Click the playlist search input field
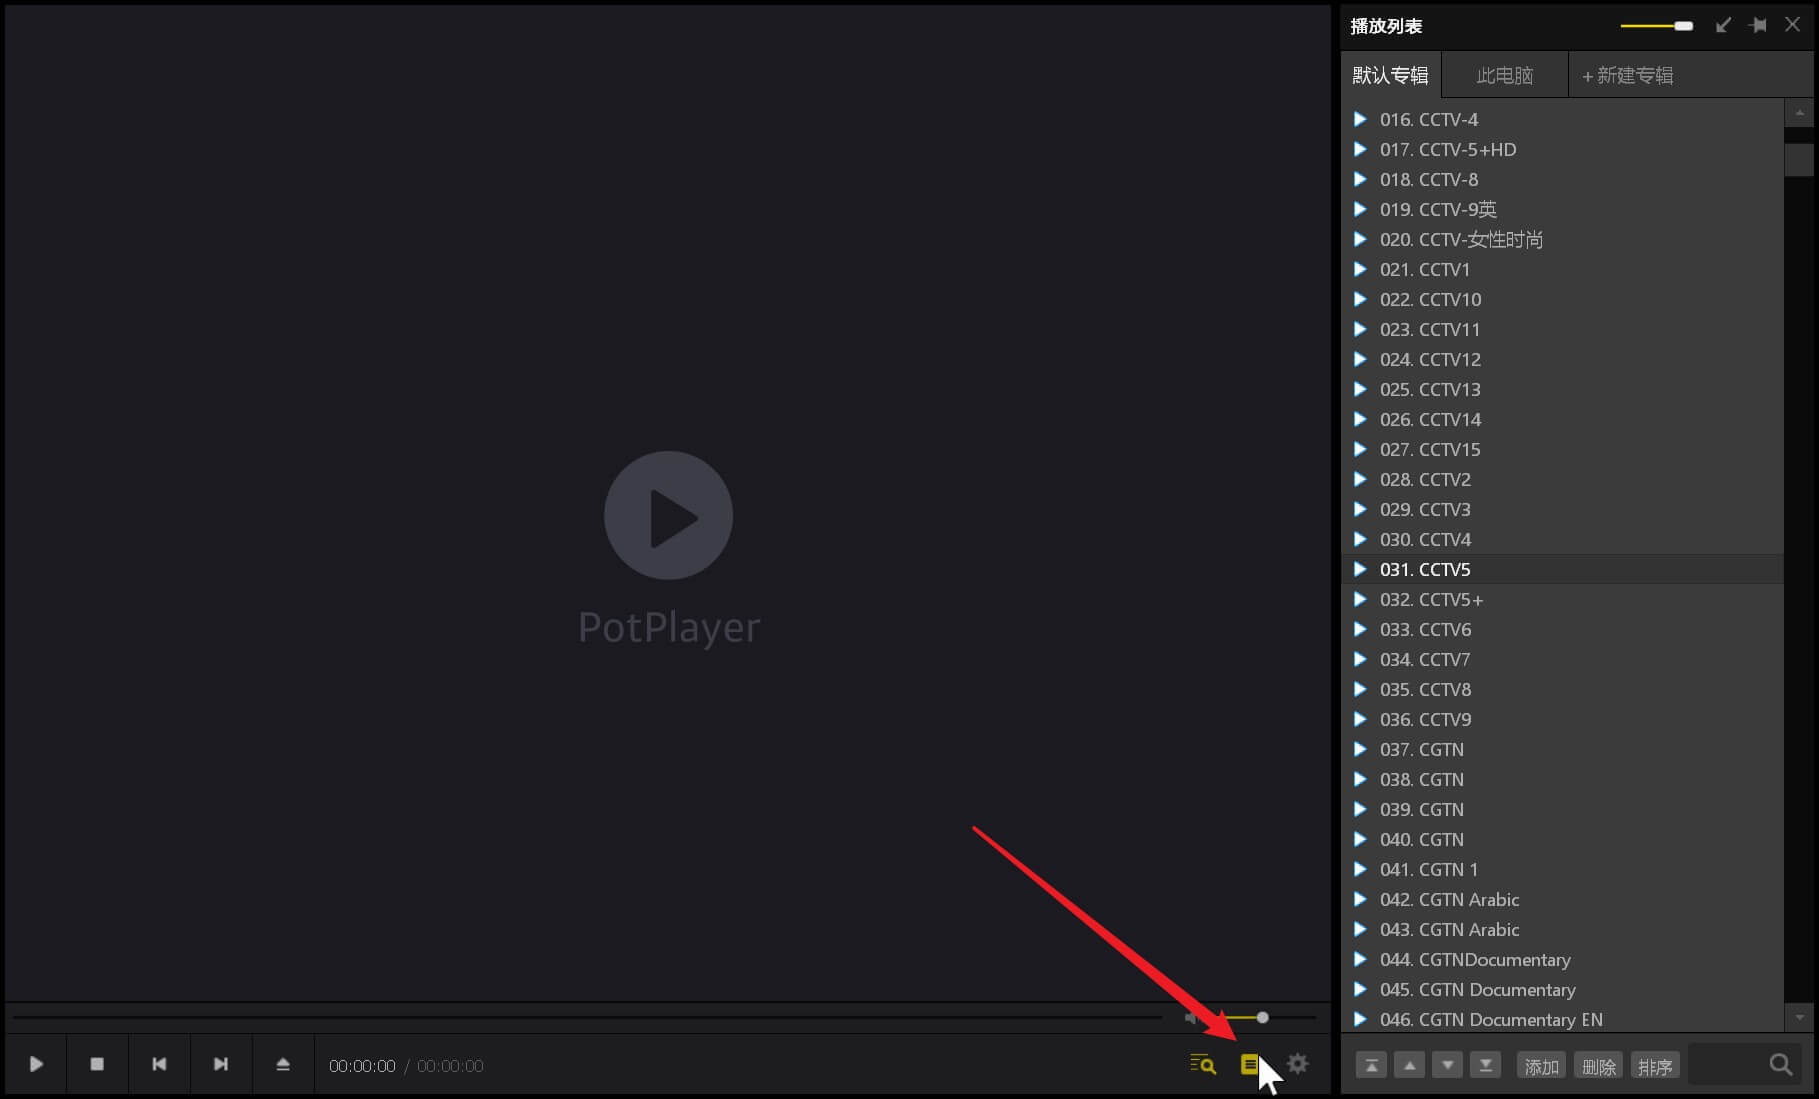The image size is (1819, 1099). pyautogui.click(x=1727, y=1065)
